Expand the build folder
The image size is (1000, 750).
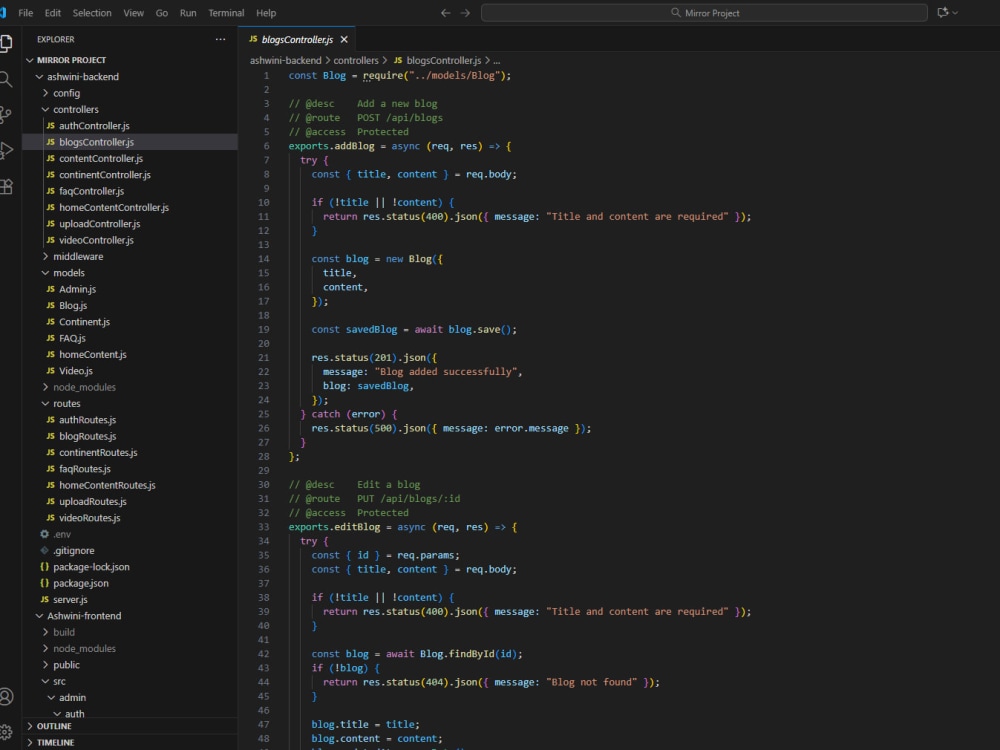130,632
